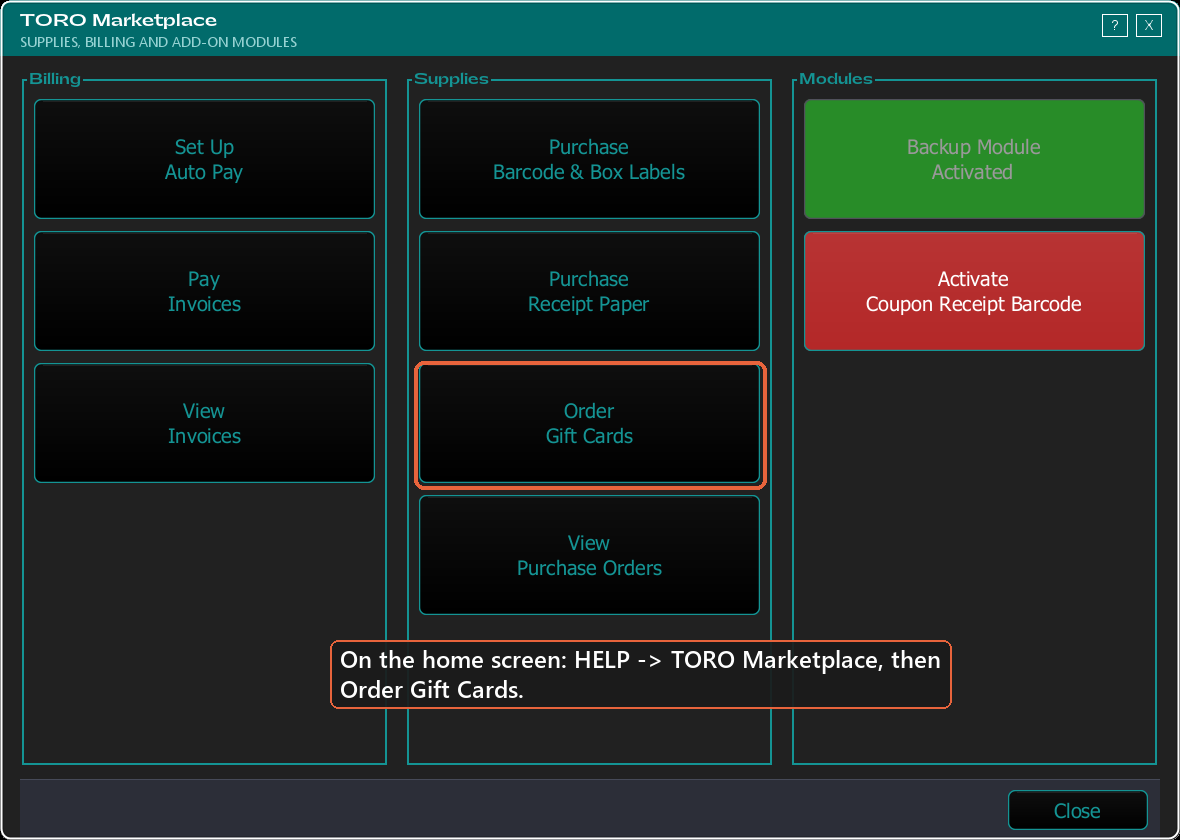Open Pay Invoices
This screenshot has width=1180, height=840.
(x=204, y=291)
